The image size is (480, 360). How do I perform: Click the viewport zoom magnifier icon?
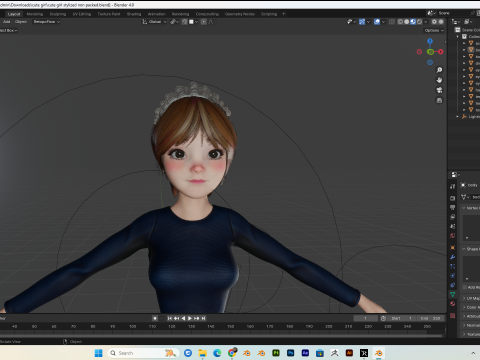439,70
